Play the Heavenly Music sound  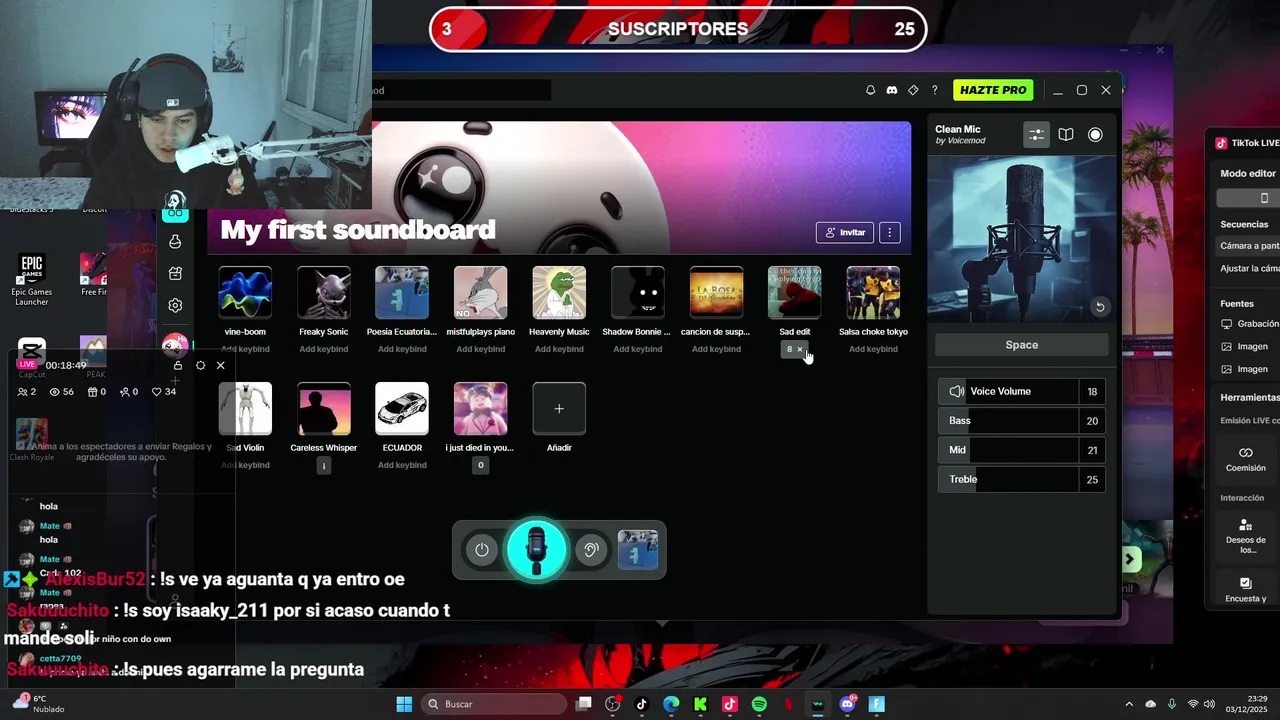[559, 293]
